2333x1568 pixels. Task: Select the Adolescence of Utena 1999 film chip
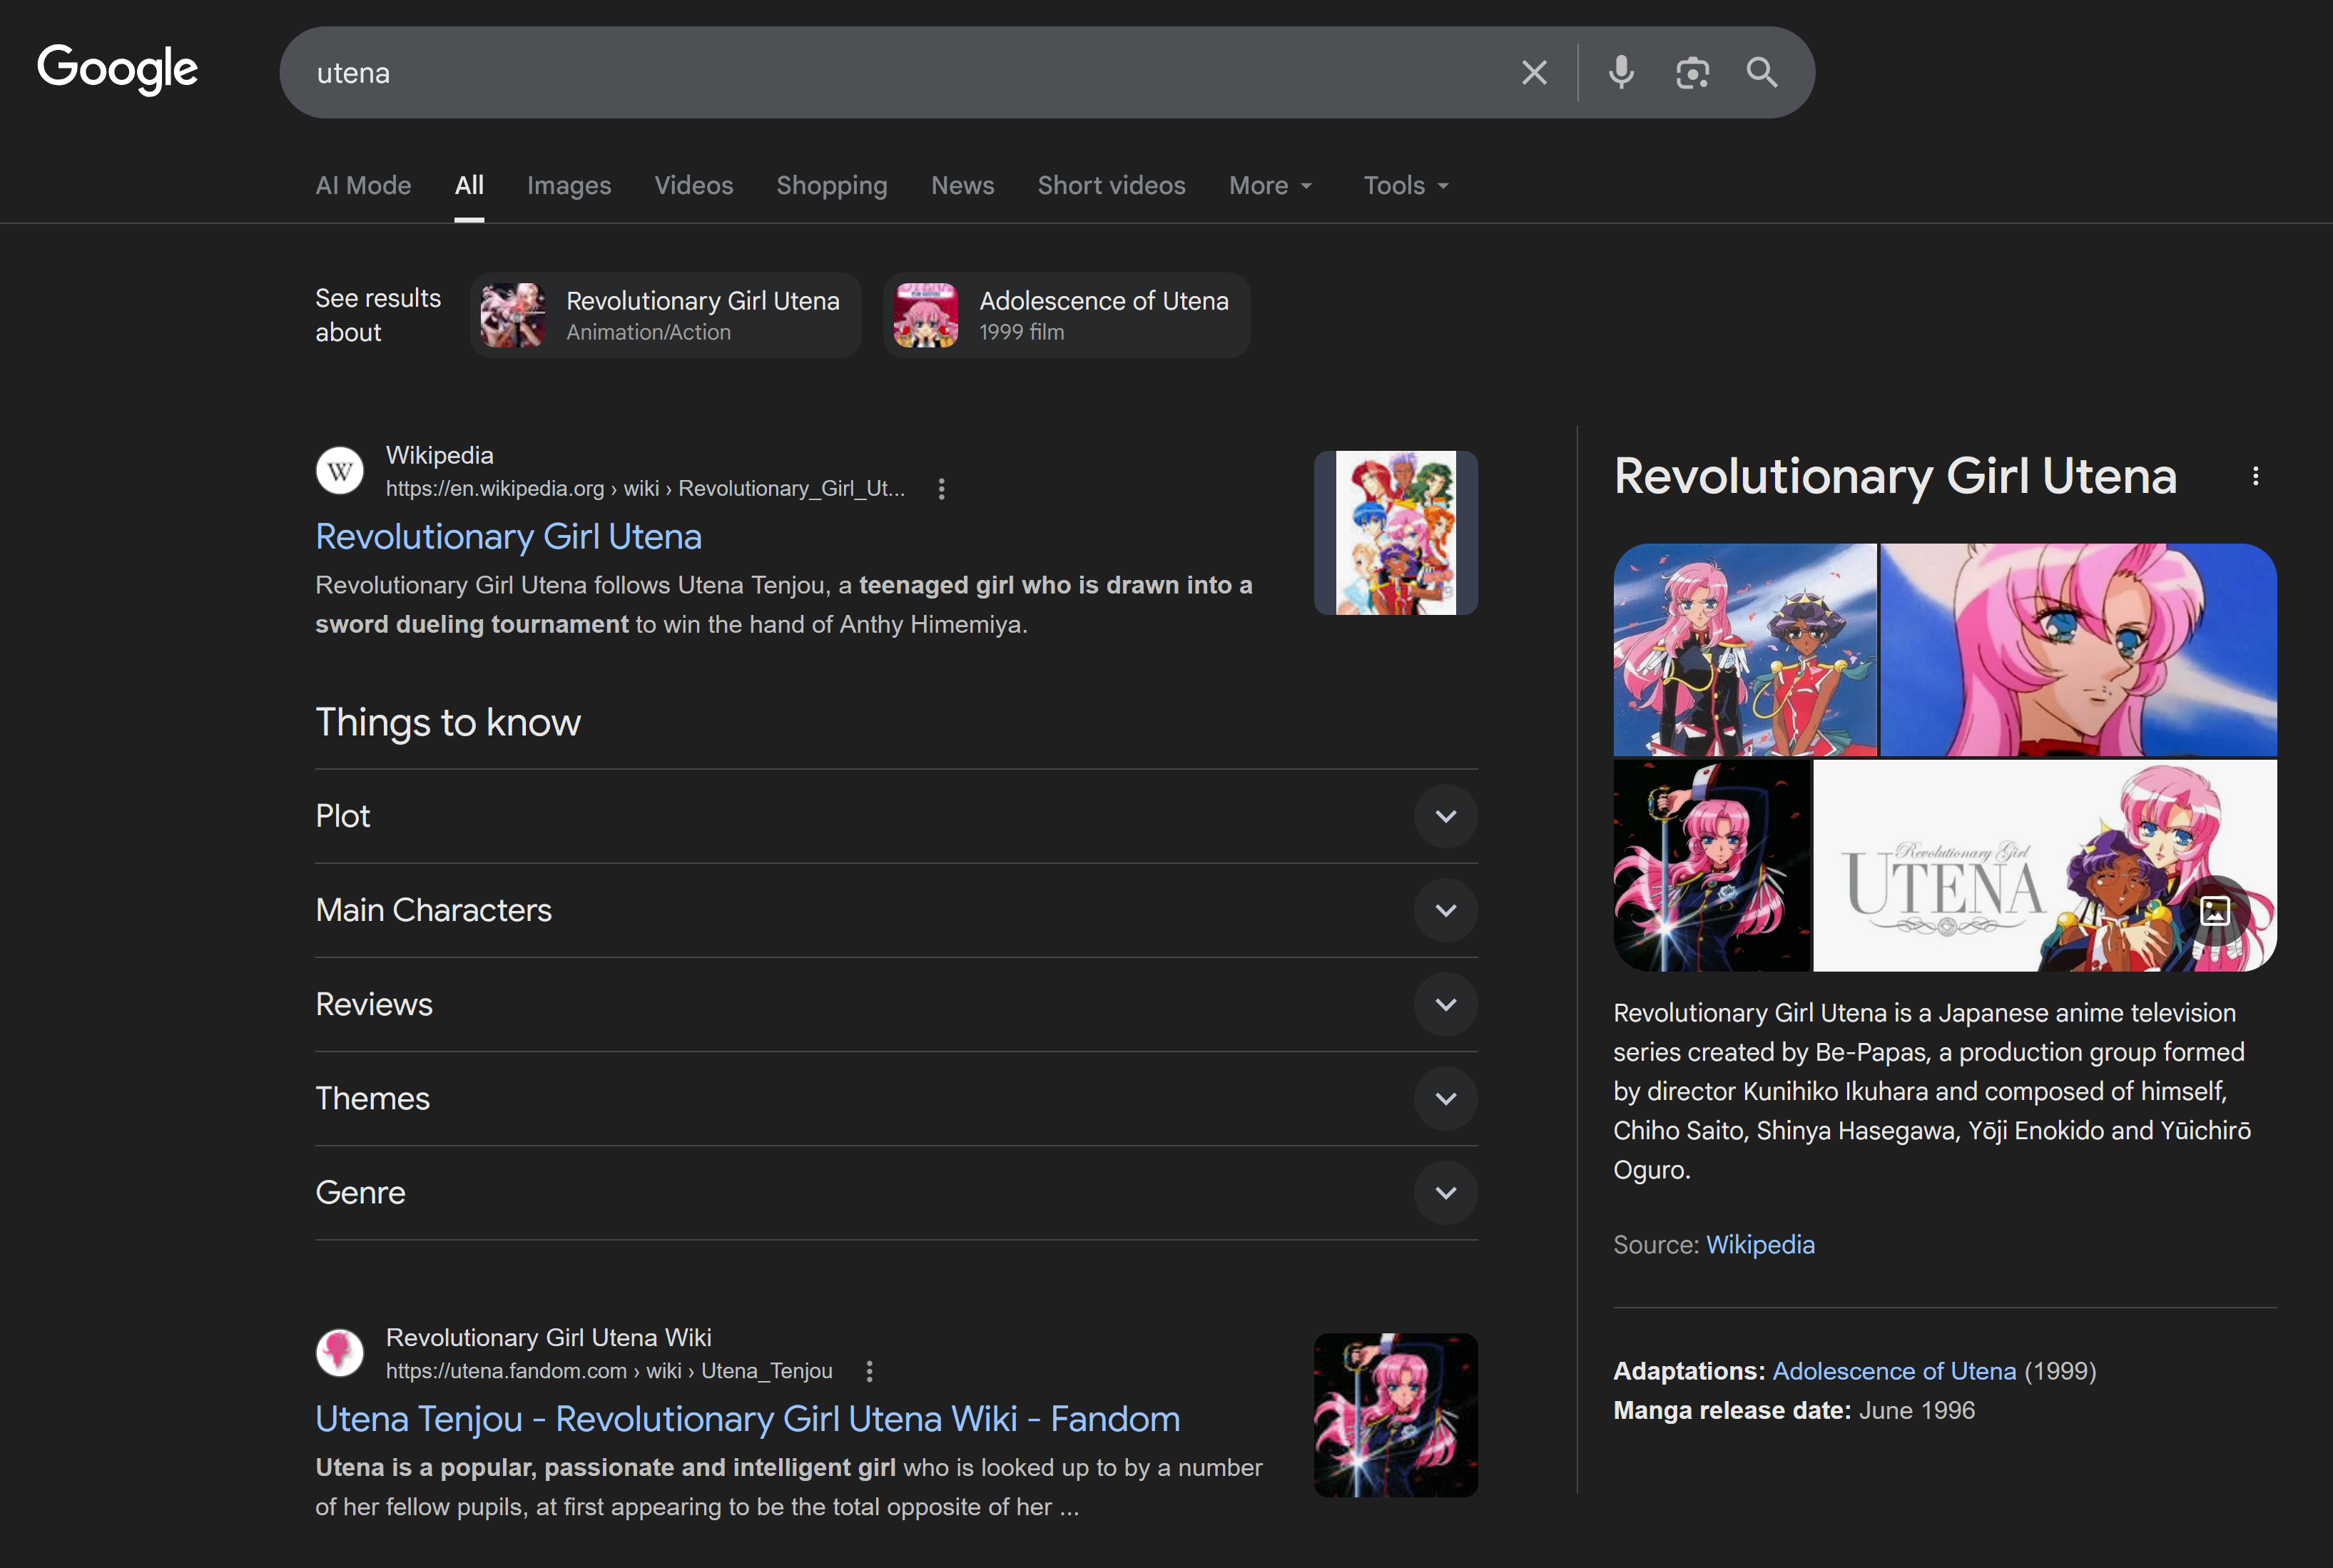[1066, 315]
